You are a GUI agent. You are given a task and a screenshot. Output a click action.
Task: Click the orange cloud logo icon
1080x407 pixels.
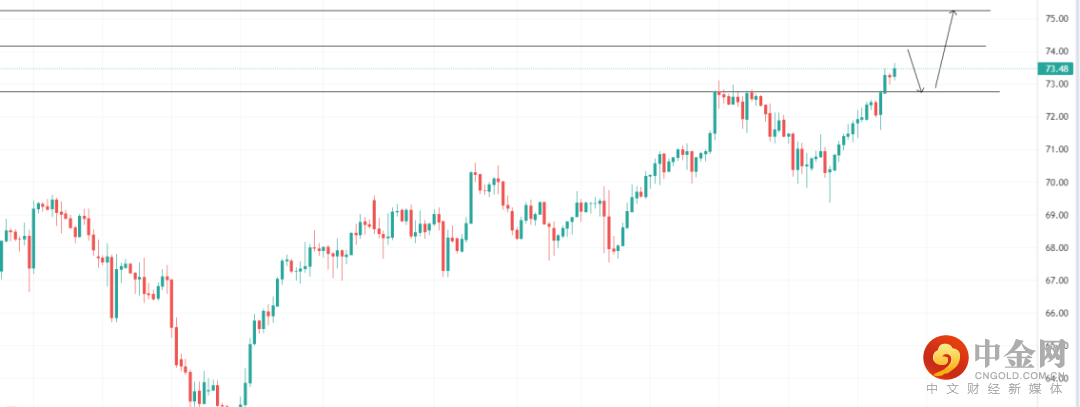[944, 357]
